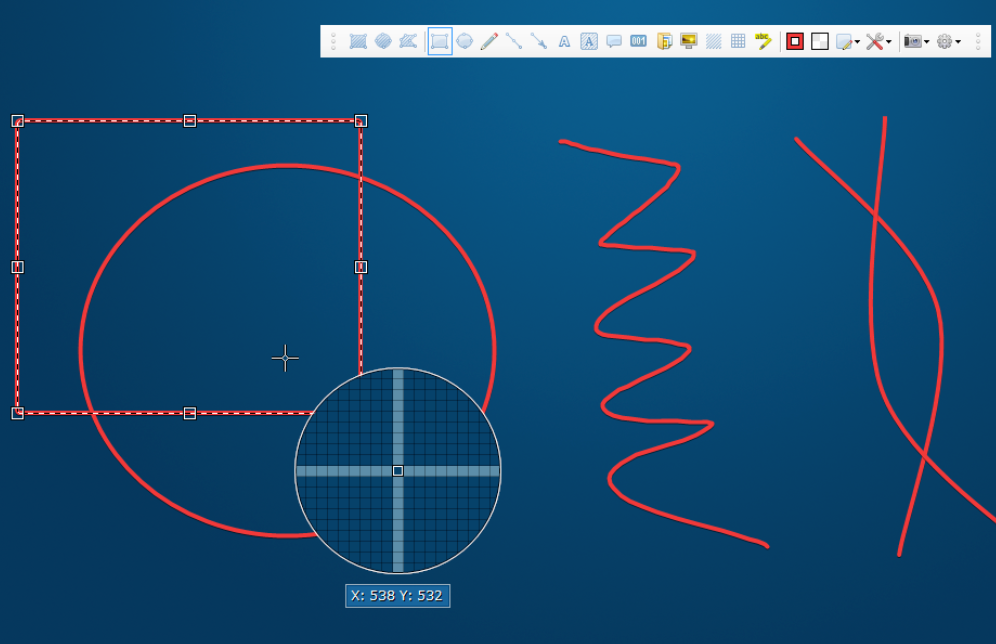Click the top-left selection handle
This screenshot has width=996, height=644.
(x=18, y=121)
